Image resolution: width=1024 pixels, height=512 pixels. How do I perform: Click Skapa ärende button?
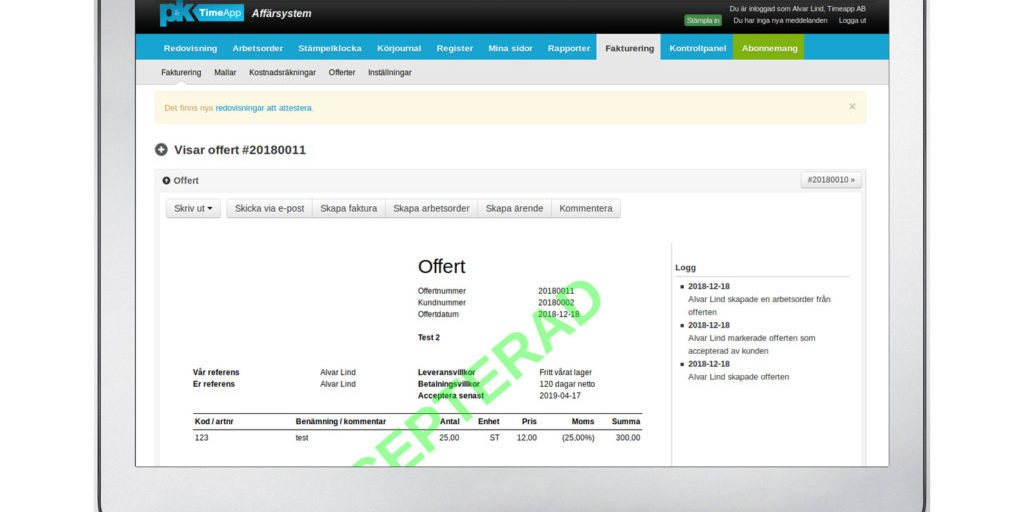[514, 209]
